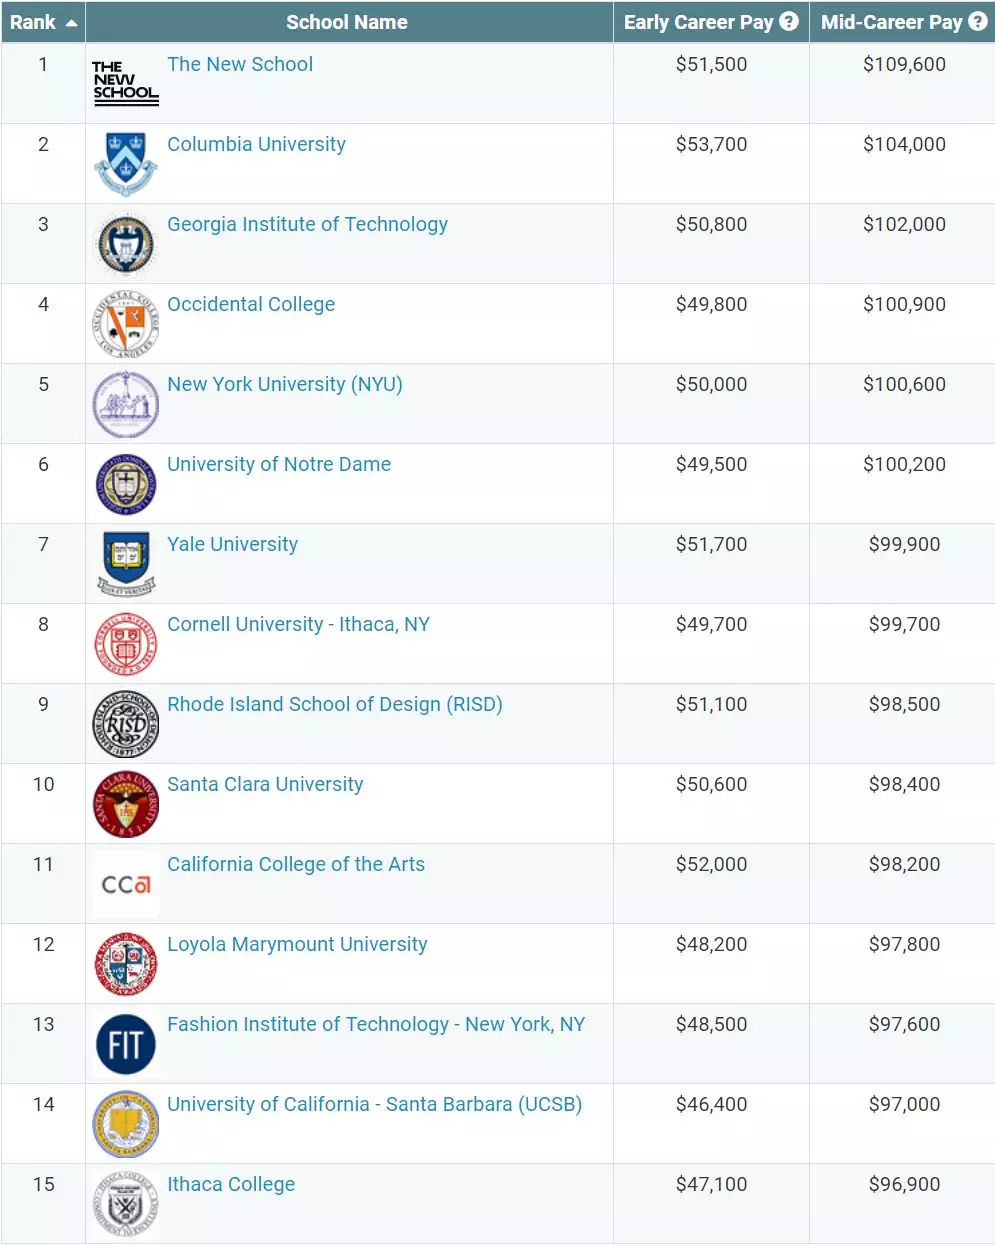Open University of Notre Dame link
This screenshot has width=995, height=1246.
click(279, 464)
